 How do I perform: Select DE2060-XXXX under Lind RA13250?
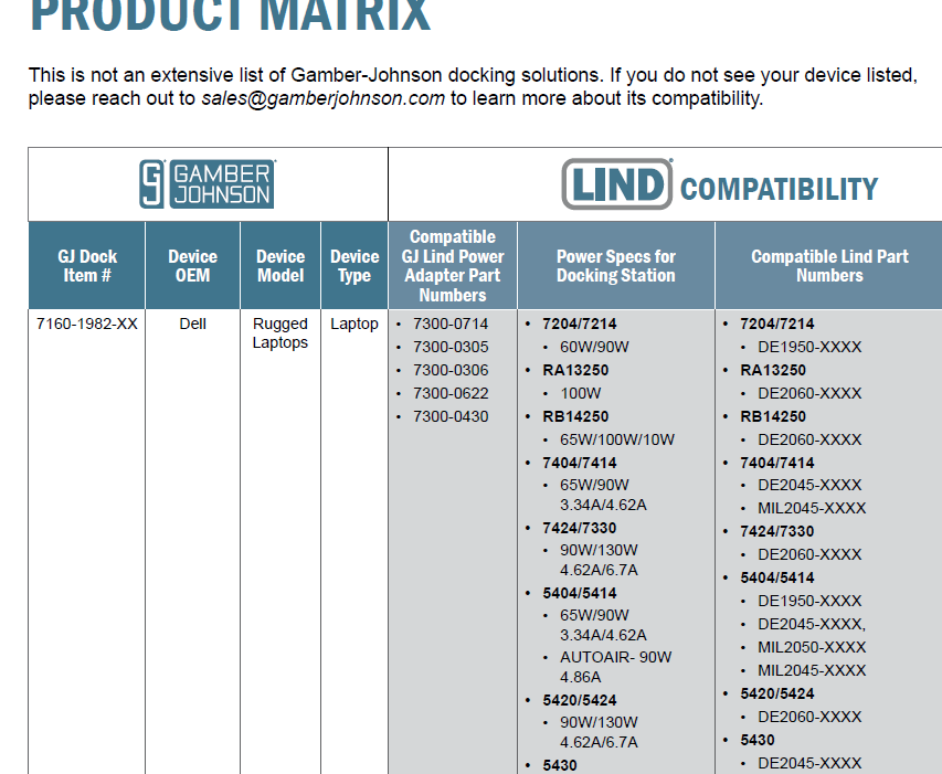tap(809, 394)
